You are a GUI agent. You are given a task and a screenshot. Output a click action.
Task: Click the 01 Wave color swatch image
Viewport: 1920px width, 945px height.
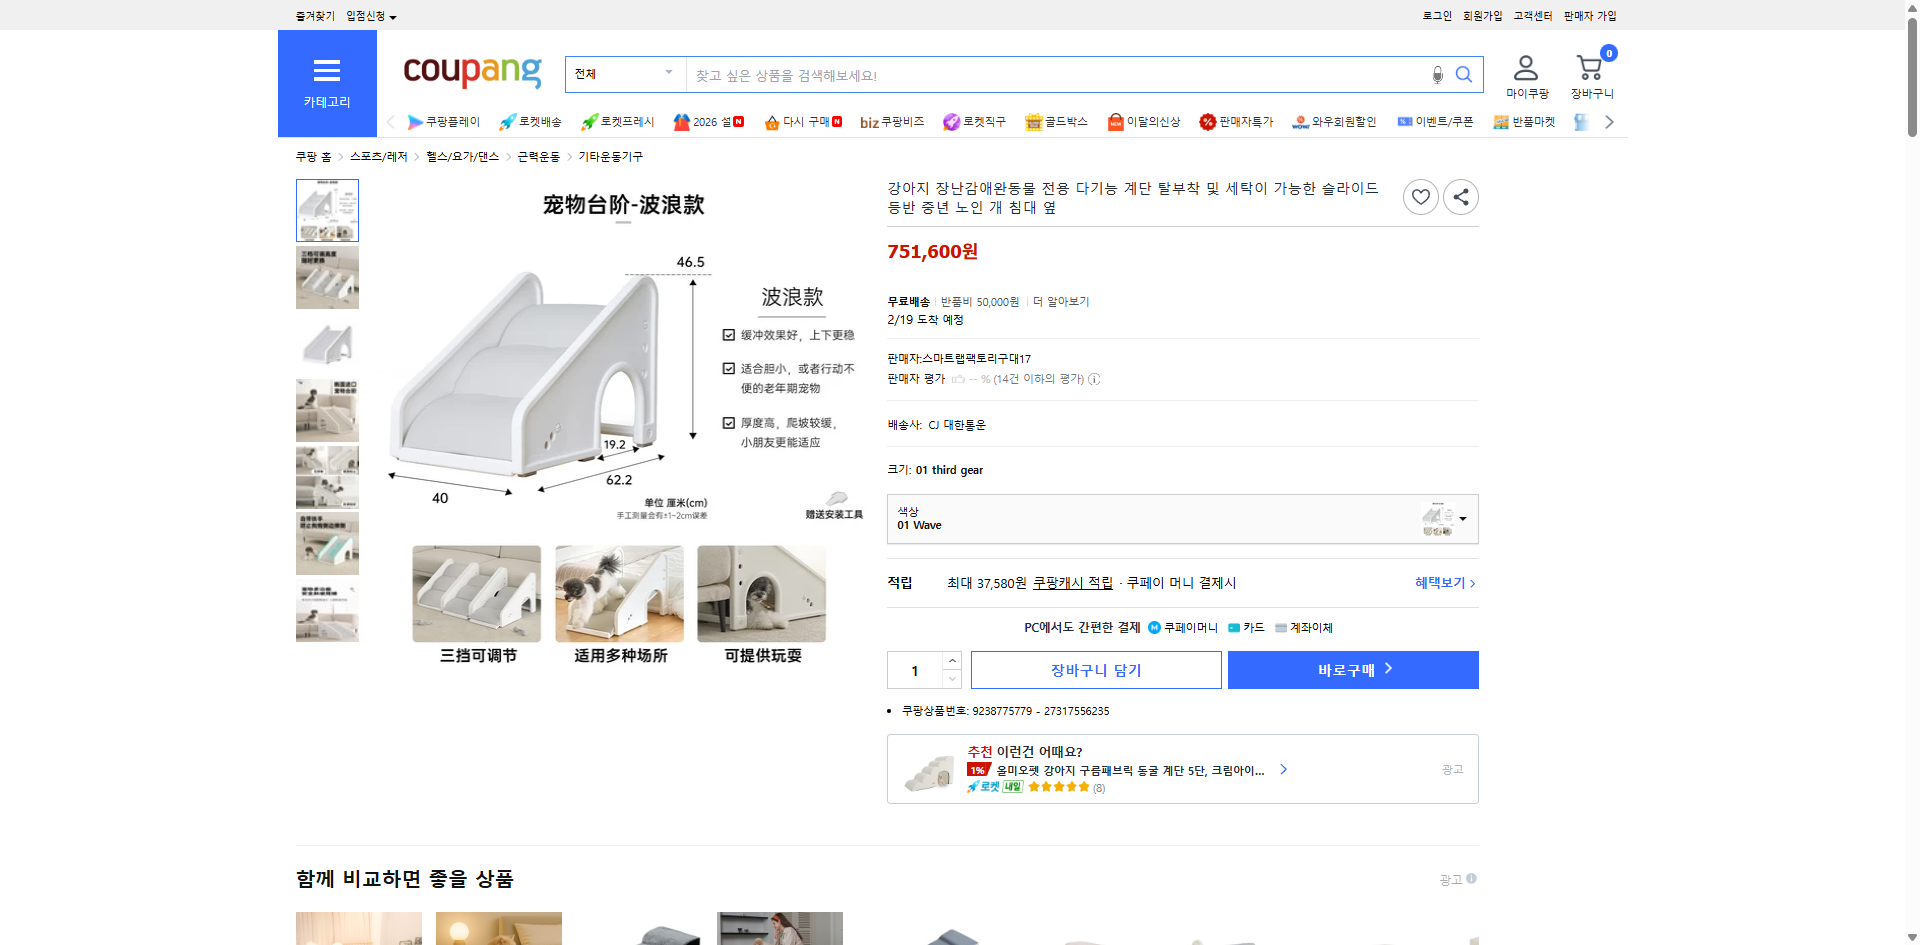[1437, 519]
